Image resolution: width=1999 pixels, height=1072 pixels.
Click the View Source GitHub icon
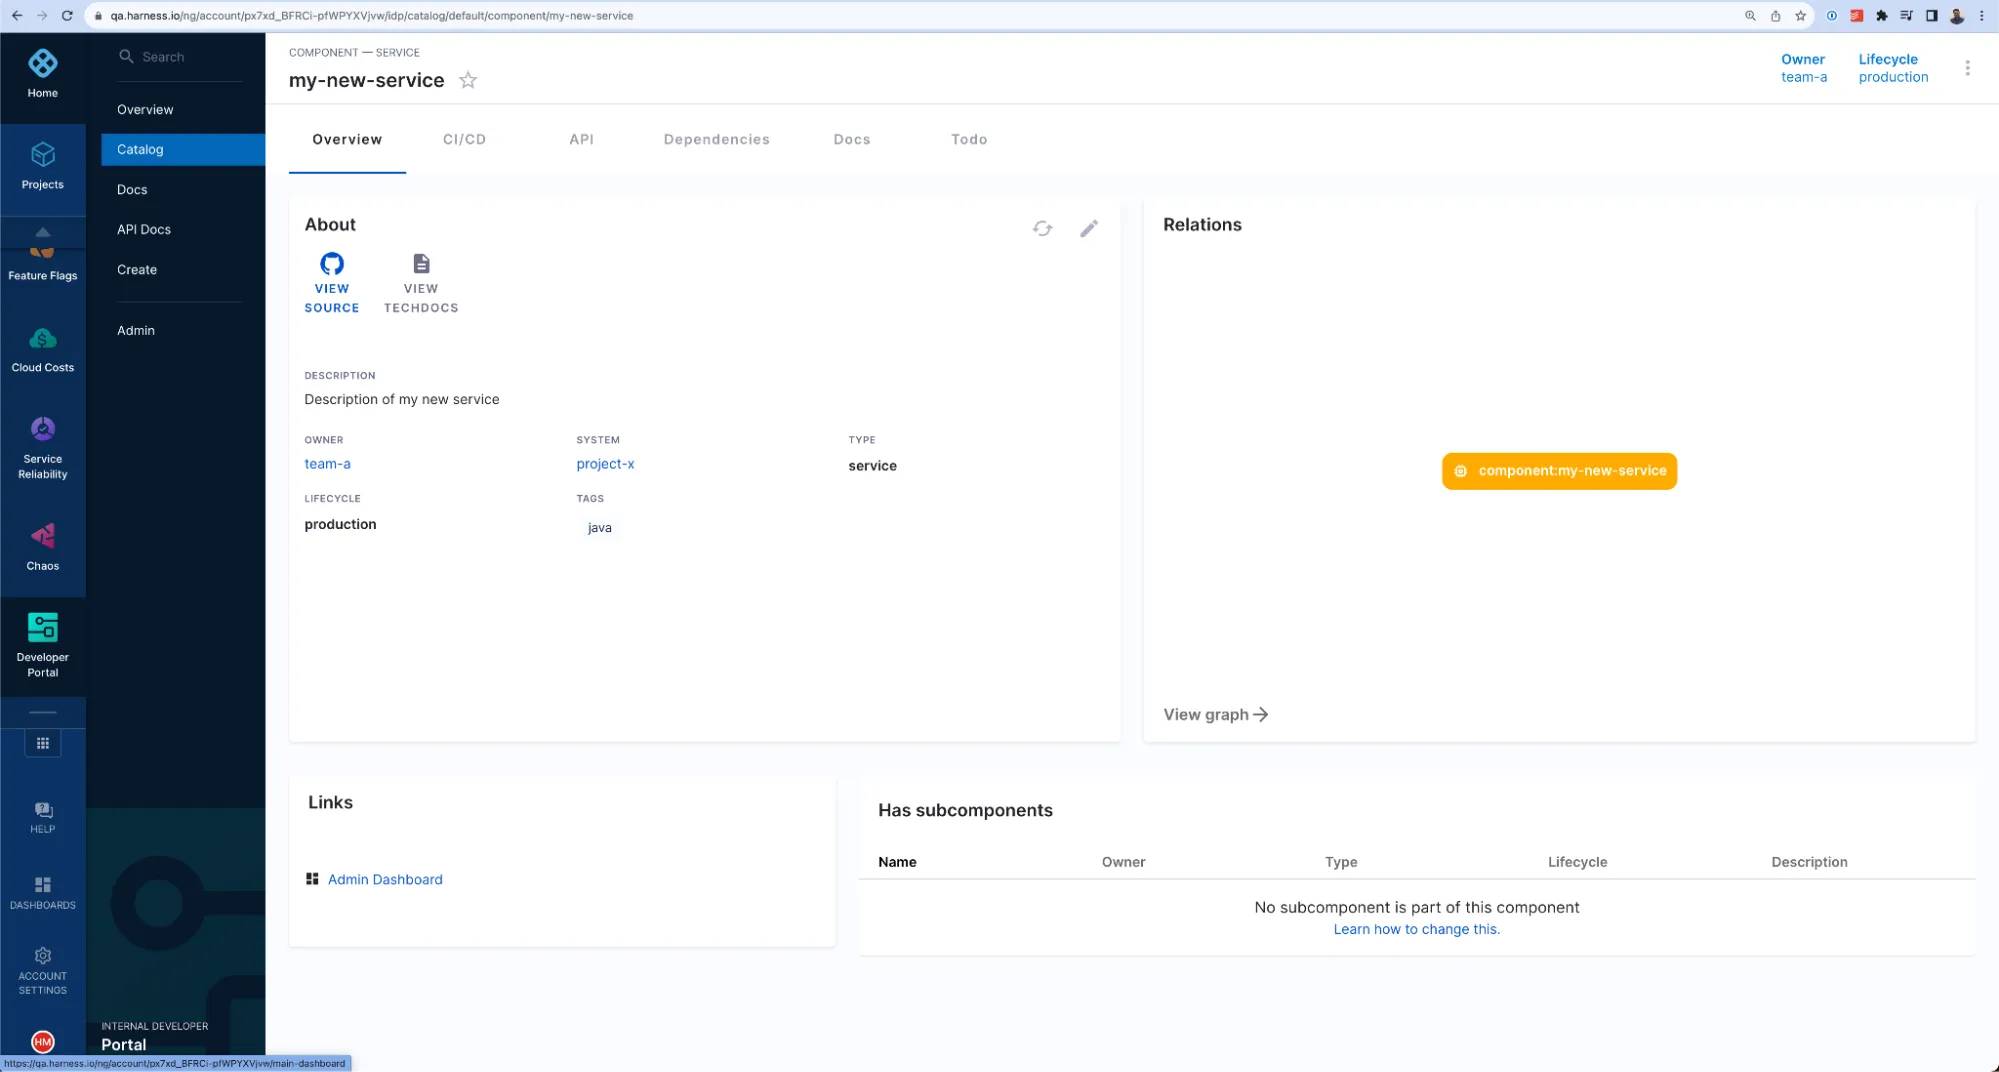pos(331,264)
